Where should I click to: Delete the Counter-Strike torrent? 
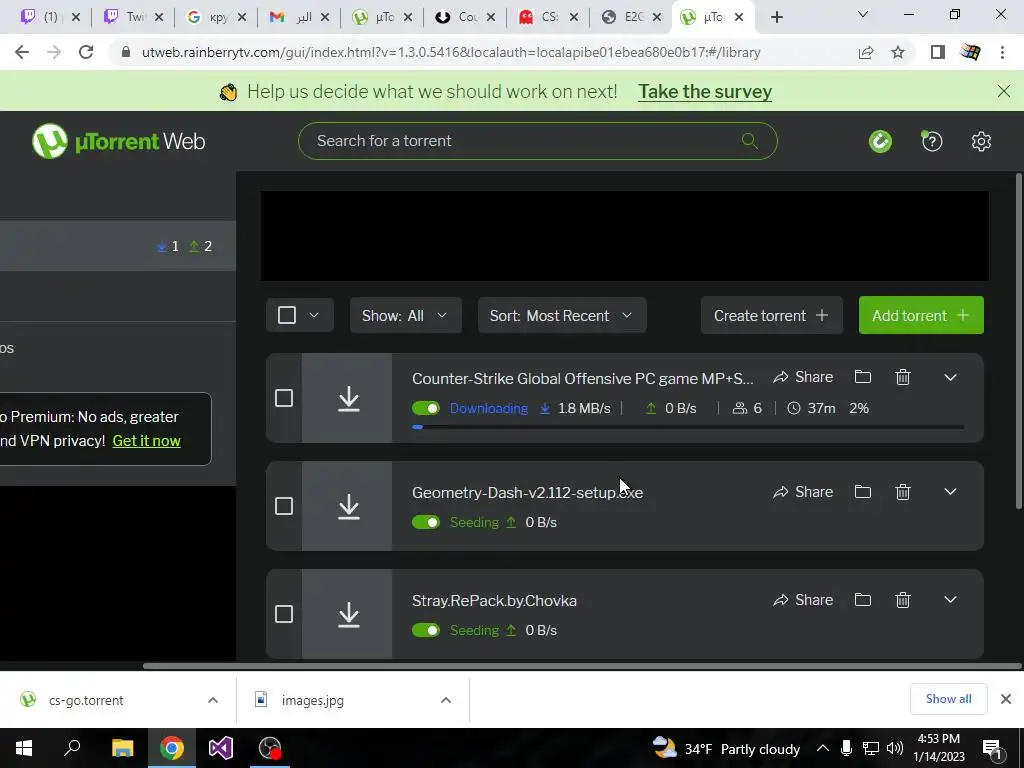tap(903, 377)
